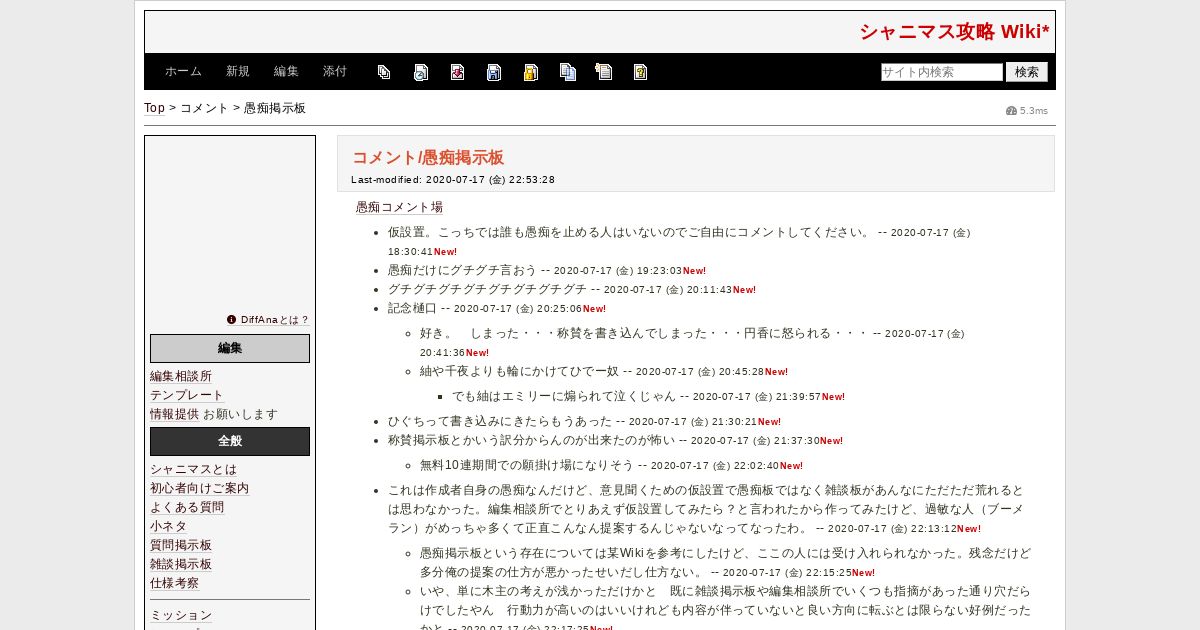Open 質問掲示板 in the sidebar
The width and height of the screenshot is (1200, 630).
[181, 546]
